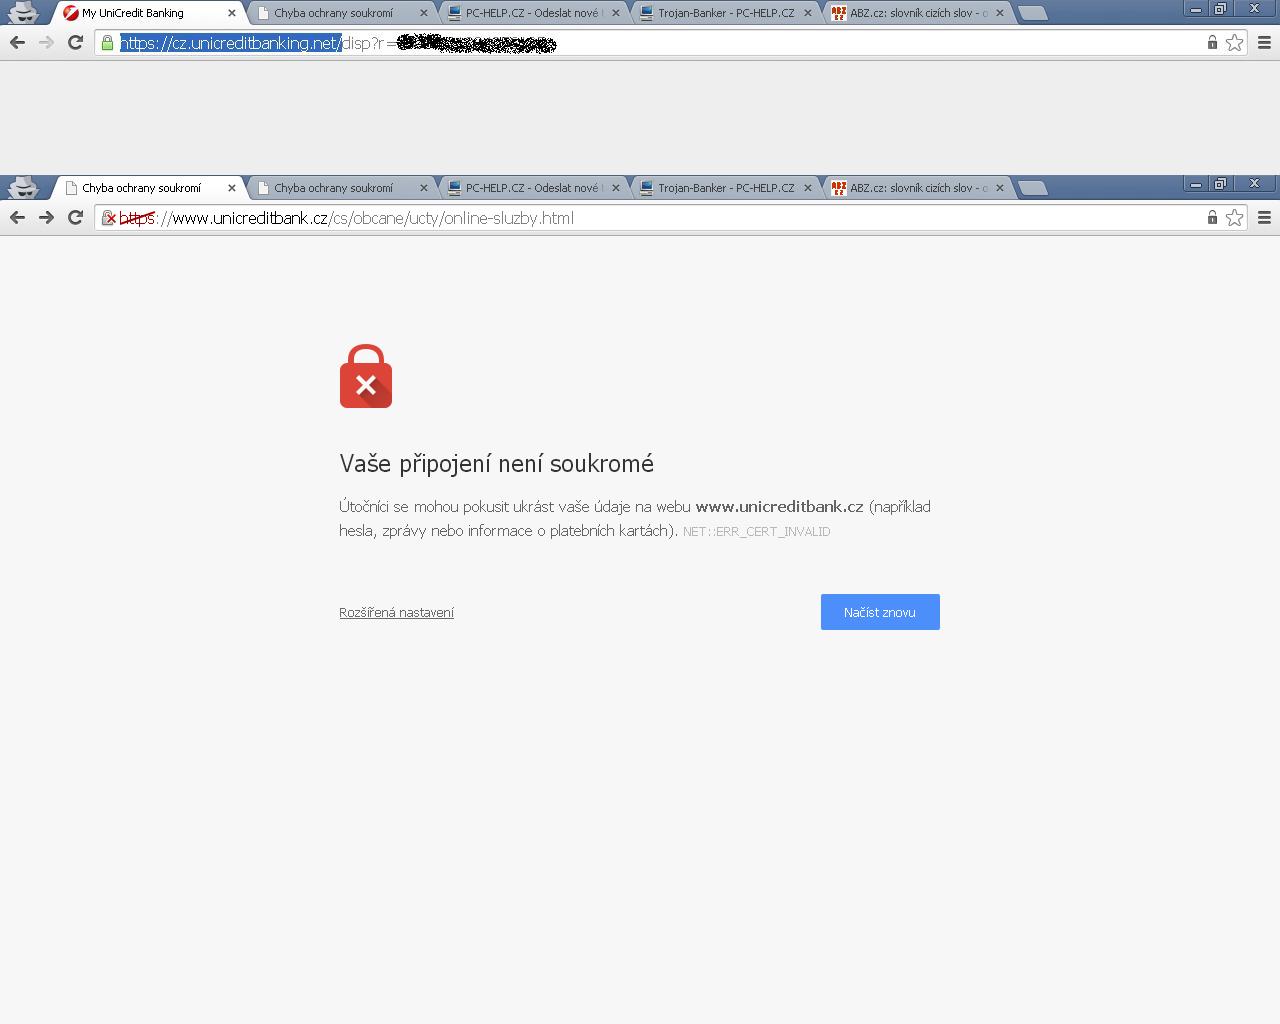Click the www.unicreditbank.cz address bar
Viewport: 1280px width, 1024px height.
[660, 218]
